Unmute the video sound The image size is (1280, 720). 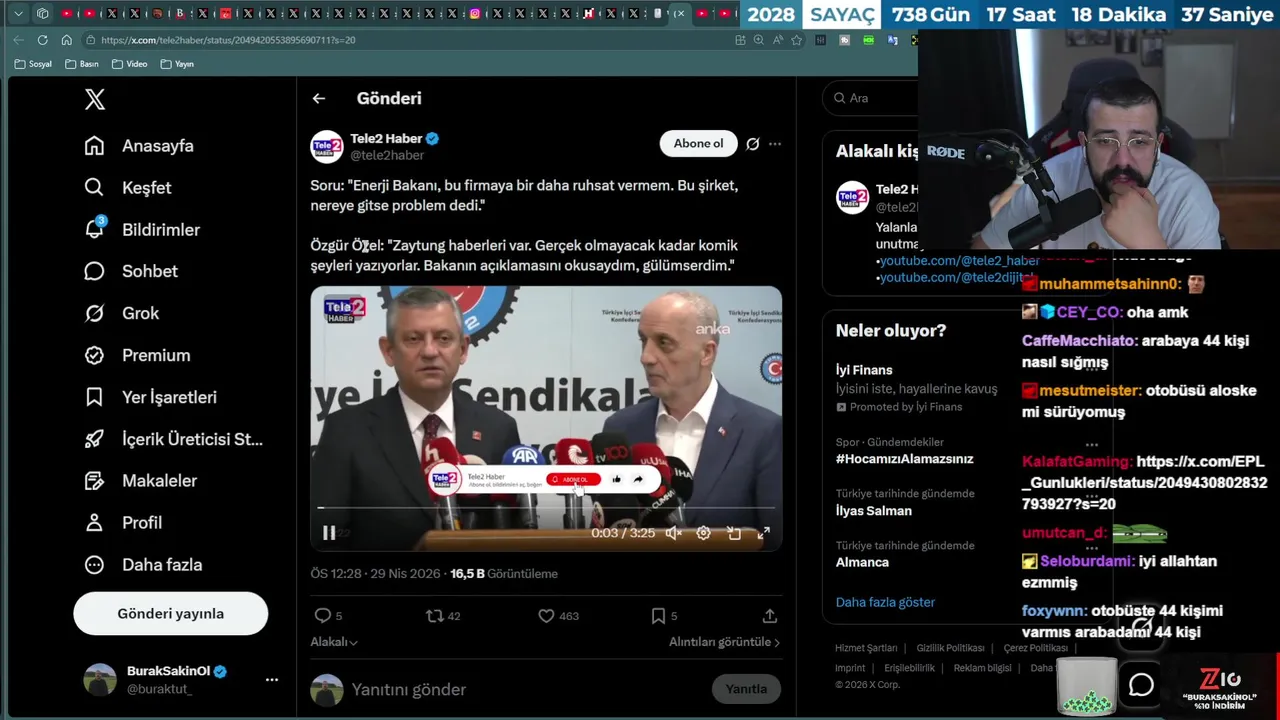tap(674, 533)
